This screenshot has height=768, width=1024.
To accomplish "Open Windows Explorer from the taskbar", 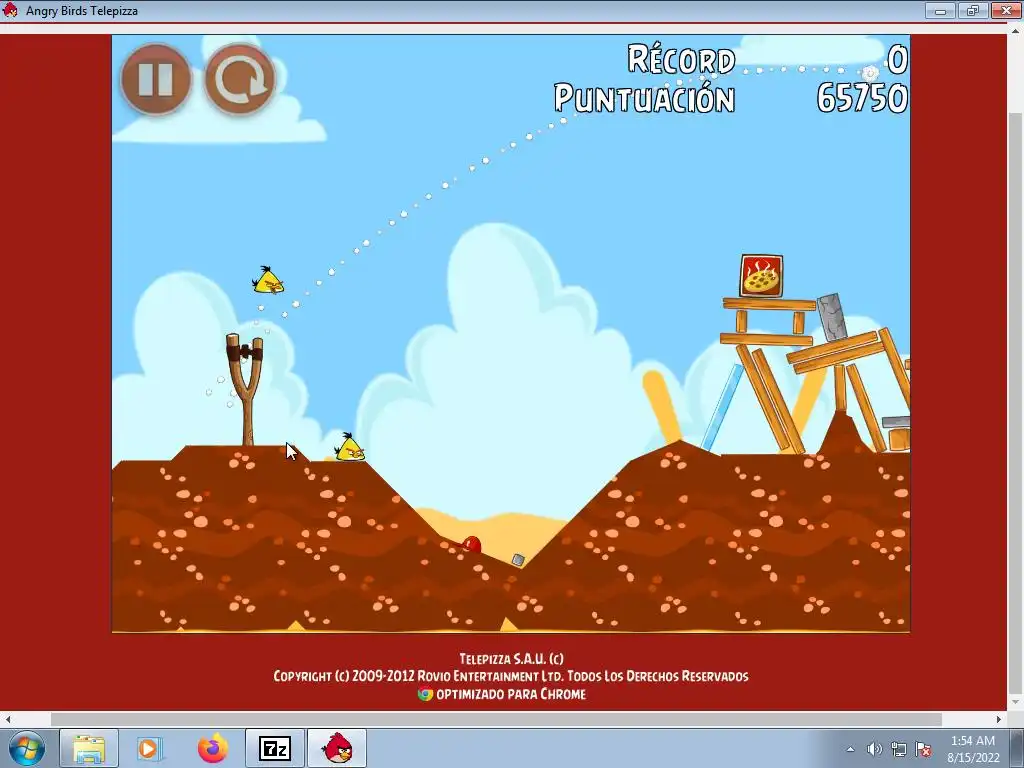I will pos(89,748).
